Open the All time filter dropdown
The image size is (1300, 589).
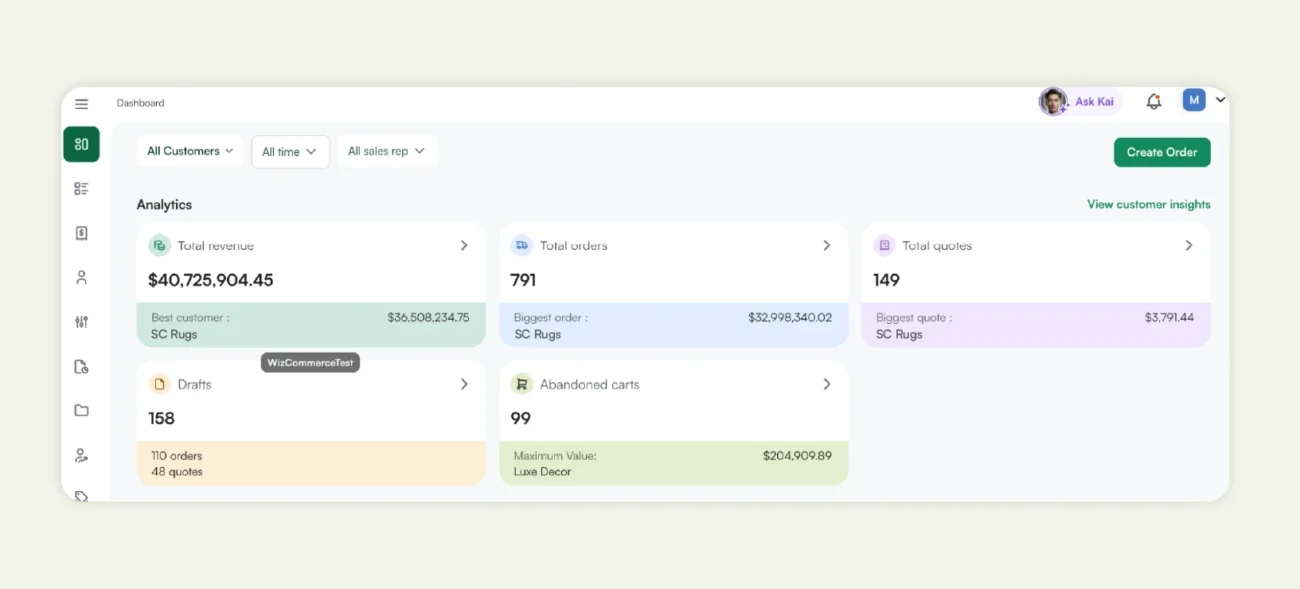click(290, 151)
